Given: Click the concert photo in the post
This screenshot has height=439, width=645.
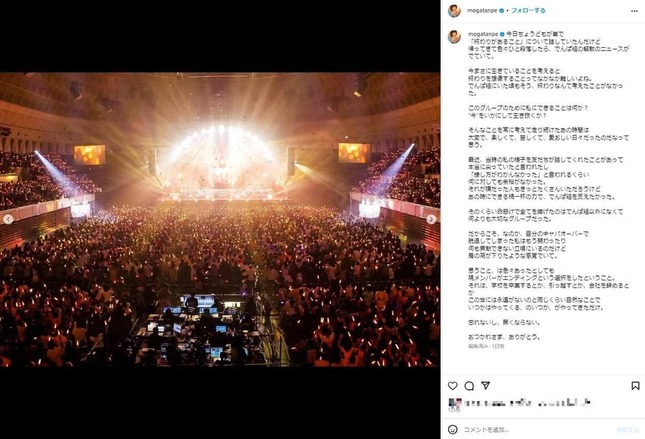Looking at the screenshot, I should click(220, 220).
